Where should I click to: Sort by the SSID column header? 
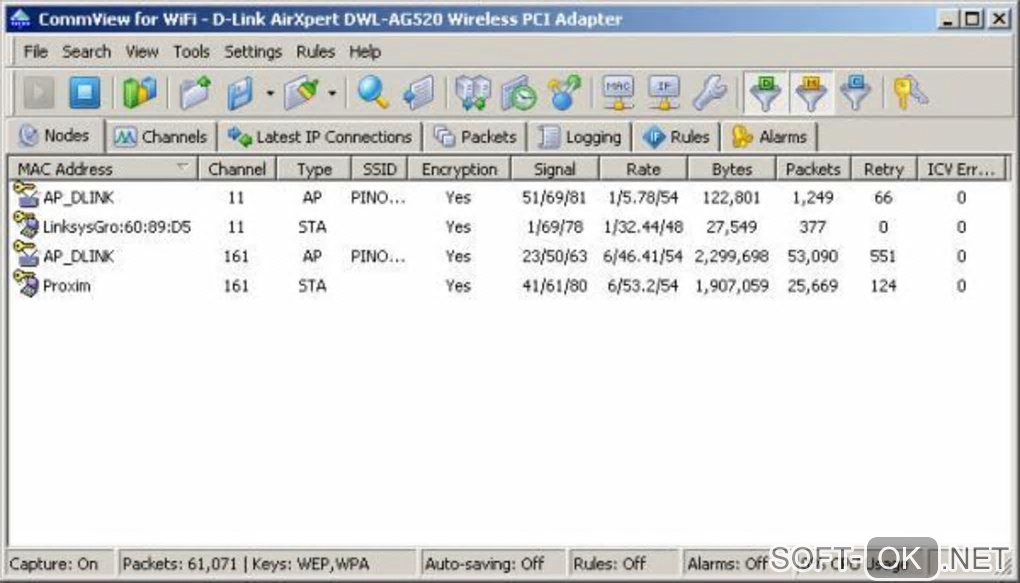click(x=379, y=169)
